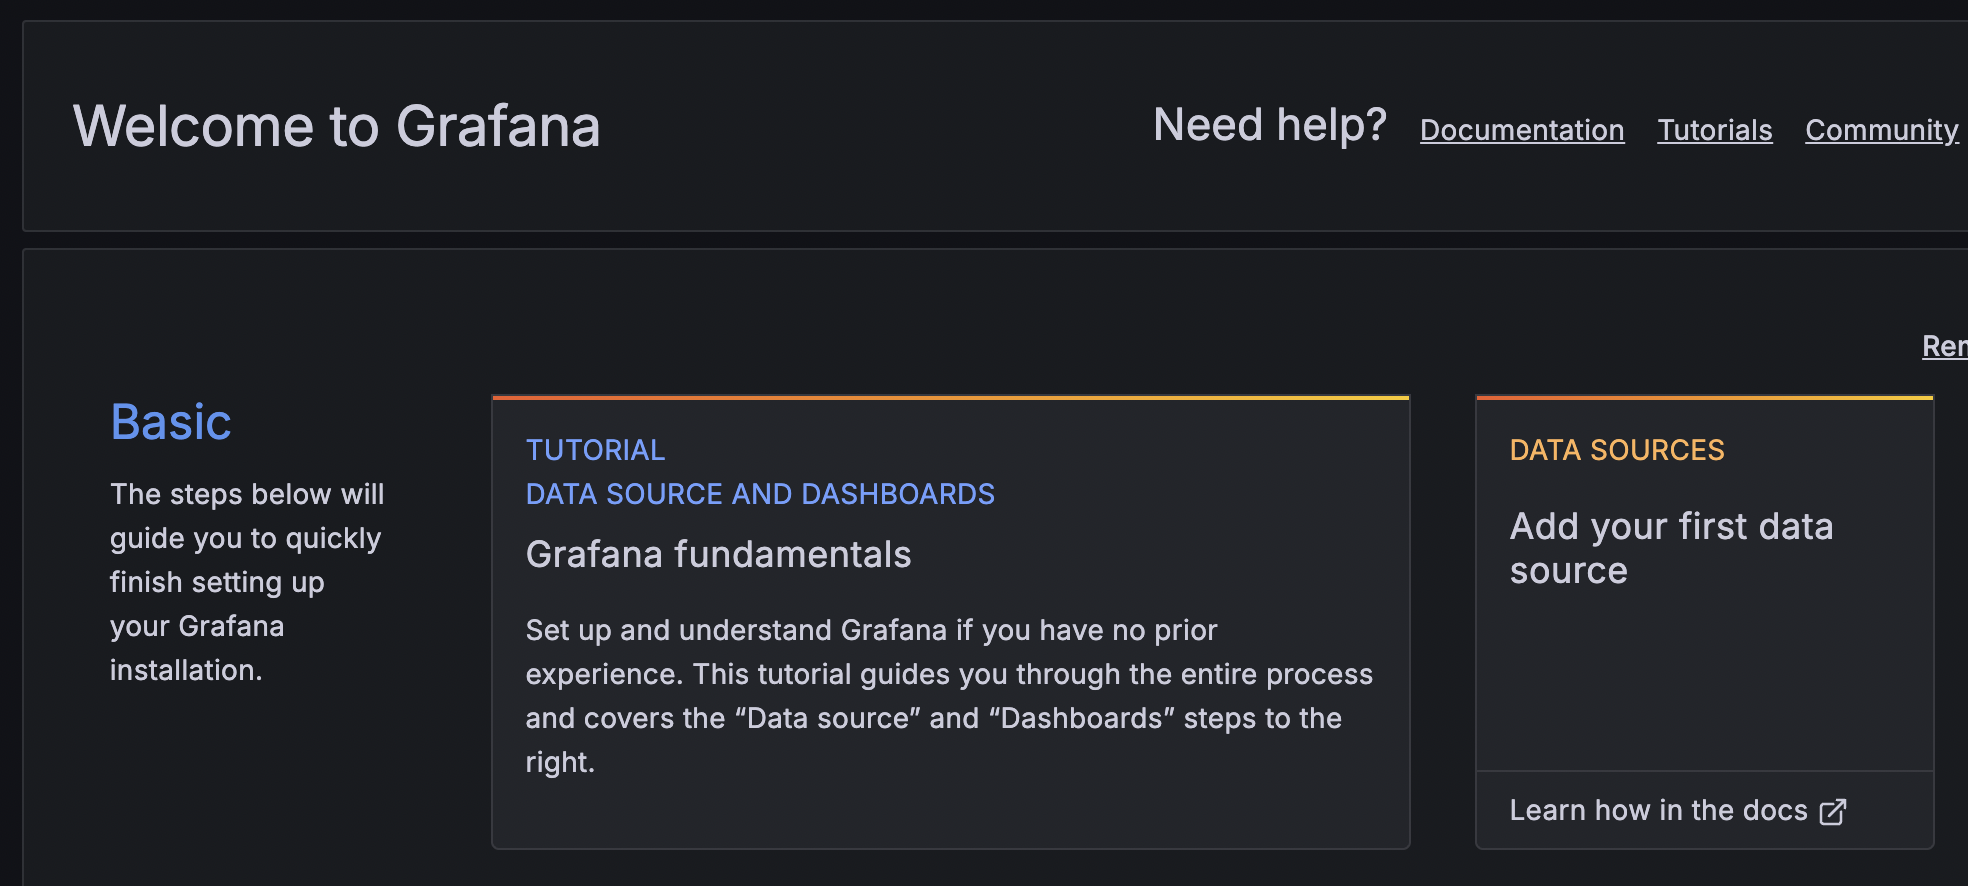Image resolution: width=1968 pixels, height=886 pixels.
Task: Click the tutorial description paragraph text
Action: 949,696
